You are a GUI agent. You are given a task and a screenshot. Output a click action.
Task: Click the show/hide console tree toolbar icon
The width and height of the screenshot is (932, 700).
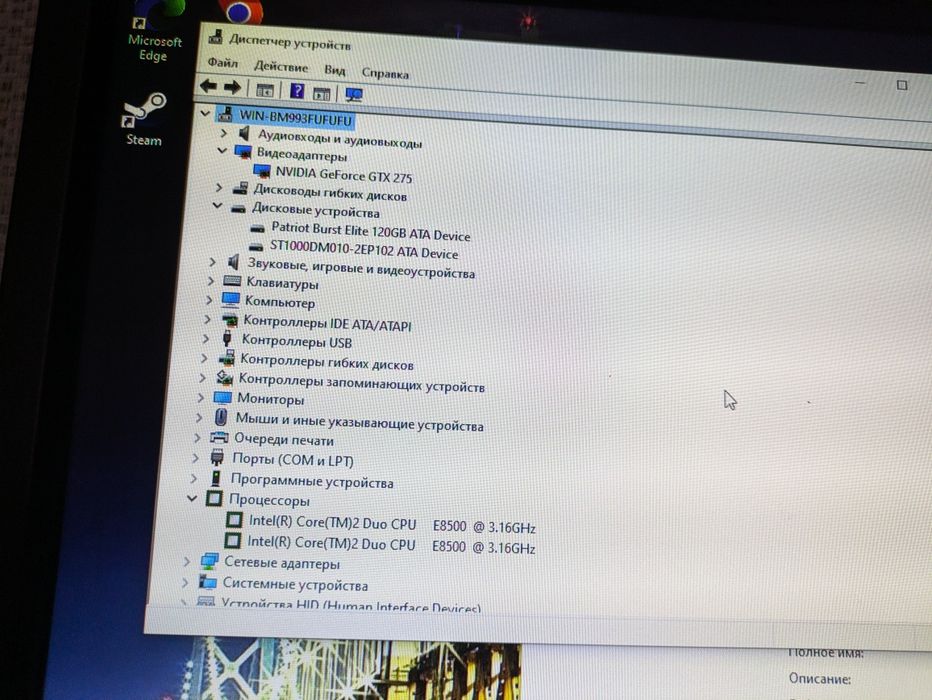coord(265,90)
